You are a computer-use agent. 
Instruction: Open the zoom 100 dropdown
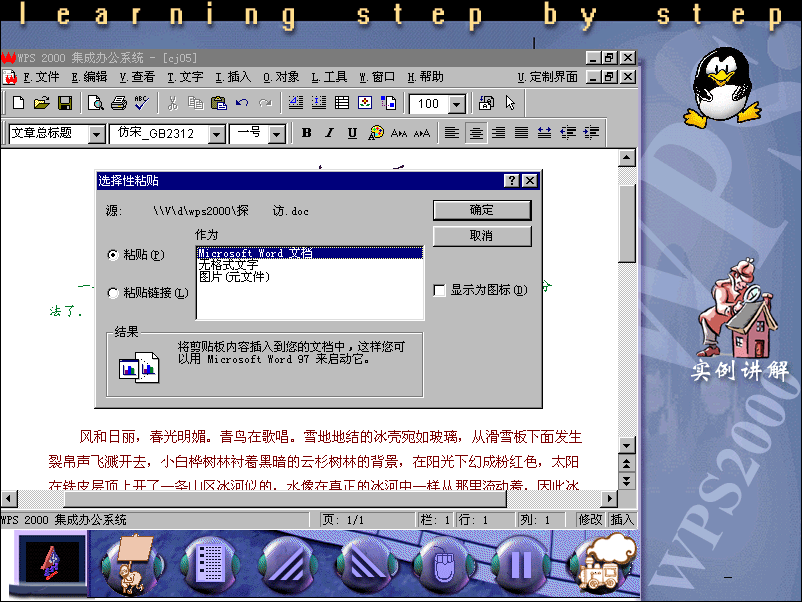tap(457, 104)
